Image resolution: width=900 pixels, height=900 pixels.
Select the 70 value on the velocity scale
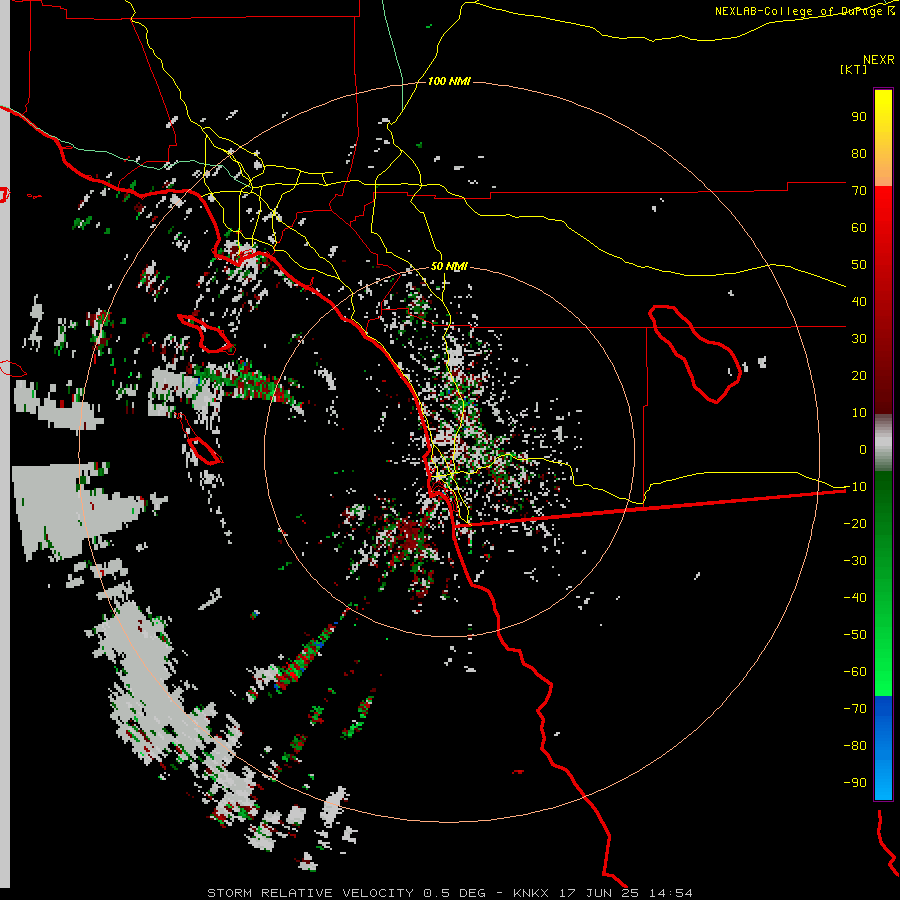click(x=859, y=191)
